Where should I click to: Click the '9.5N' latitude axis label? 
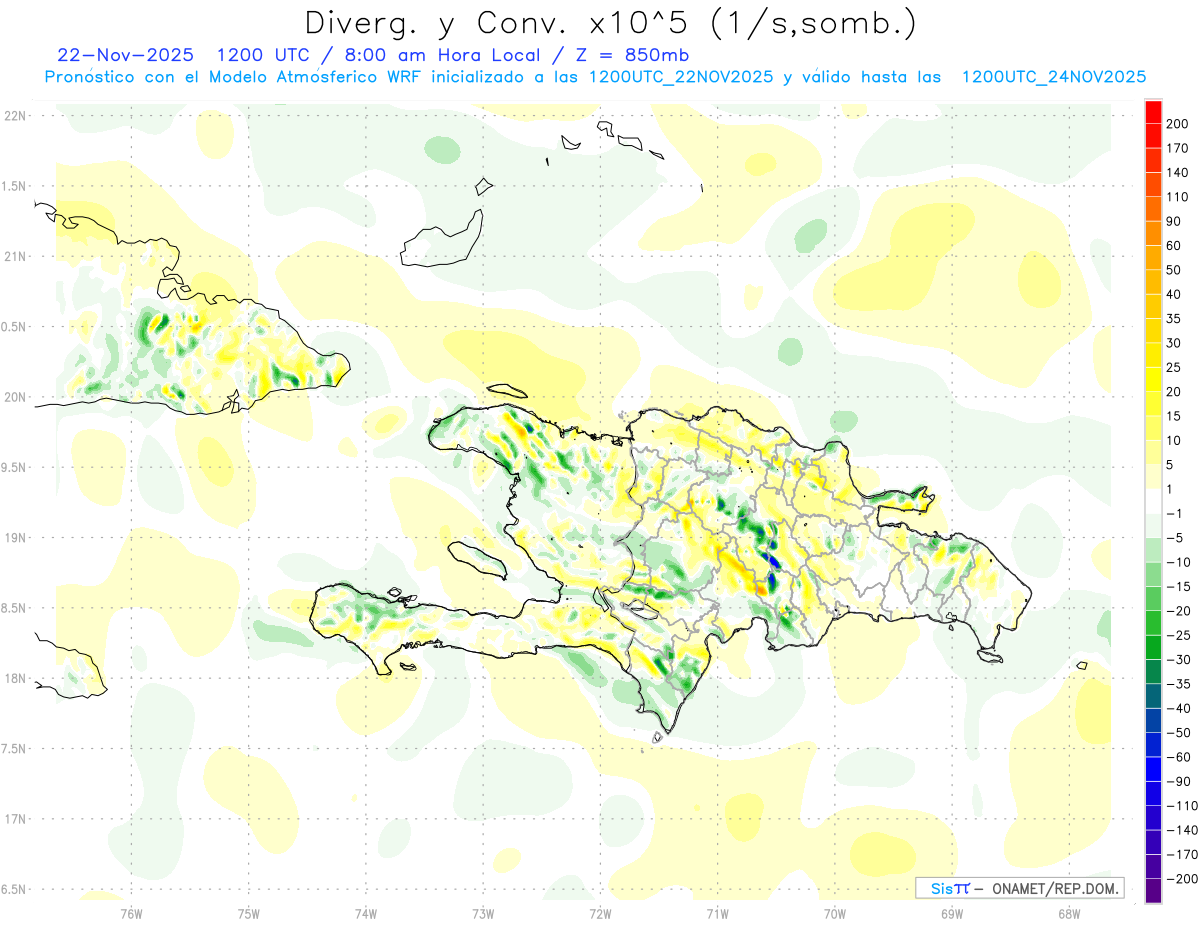[x=14, y=467]
